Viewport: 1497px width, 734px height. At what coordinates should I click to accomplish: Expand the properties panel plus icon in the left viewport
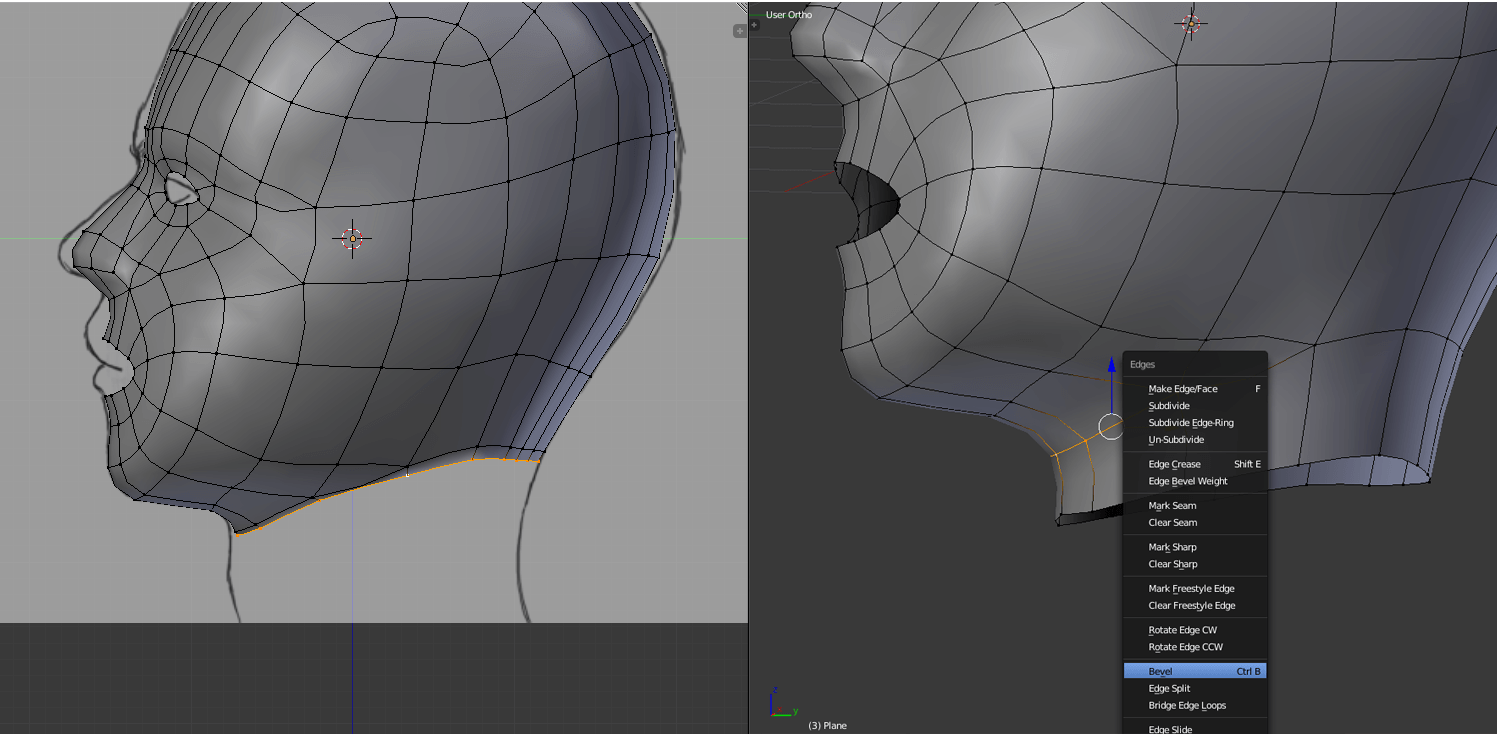(740, 31)
